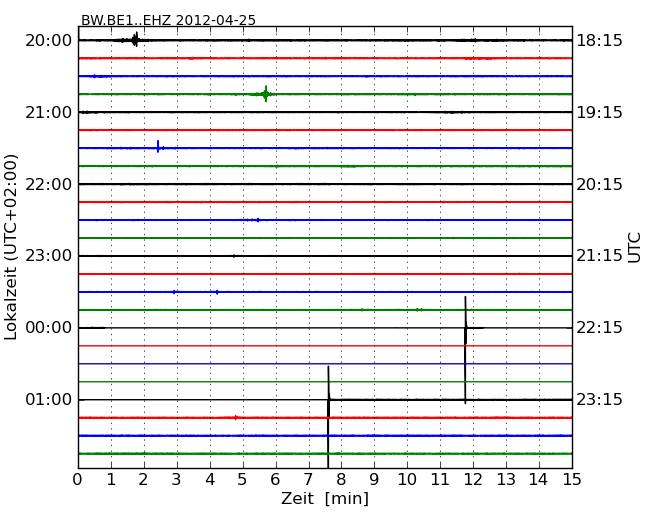
Task: Select the black seismic burst on the 20:00 trace
Action: (134, 40)
